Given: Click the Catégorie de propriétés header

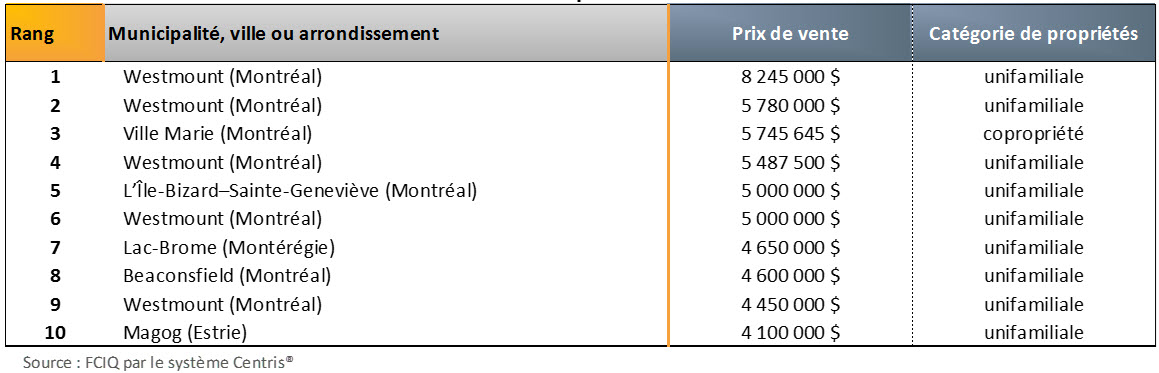Looking at the screenshot, I should (1033, 34).
